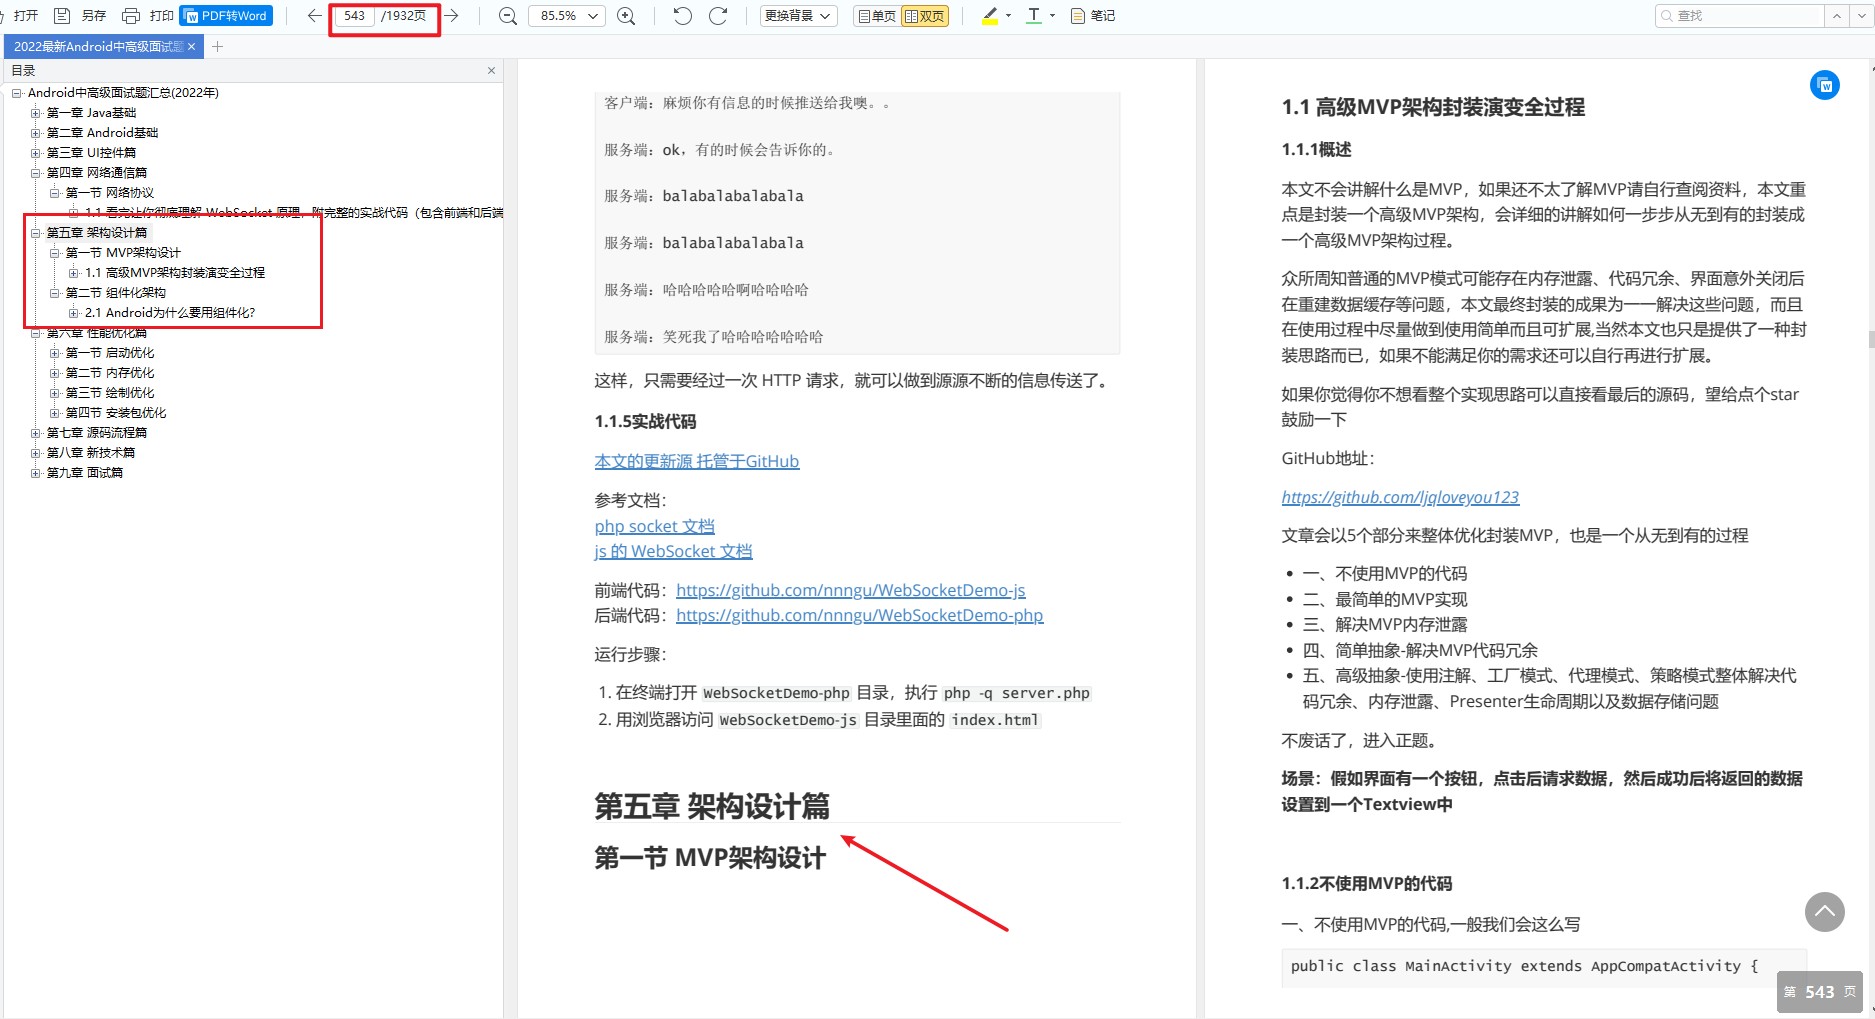Image resolution: width=1875 pixels, height=1019 pixels.
Task: Select the highlighter tool
Action: (988, 15)
